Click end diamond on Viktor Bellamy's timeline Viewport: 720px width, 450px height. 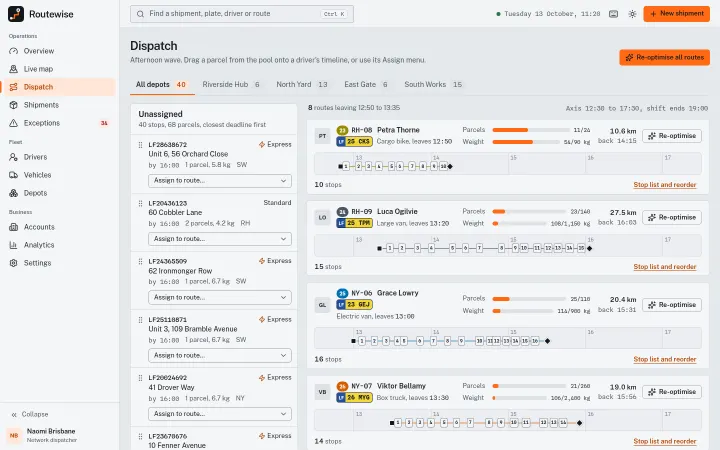click(579, 423)
